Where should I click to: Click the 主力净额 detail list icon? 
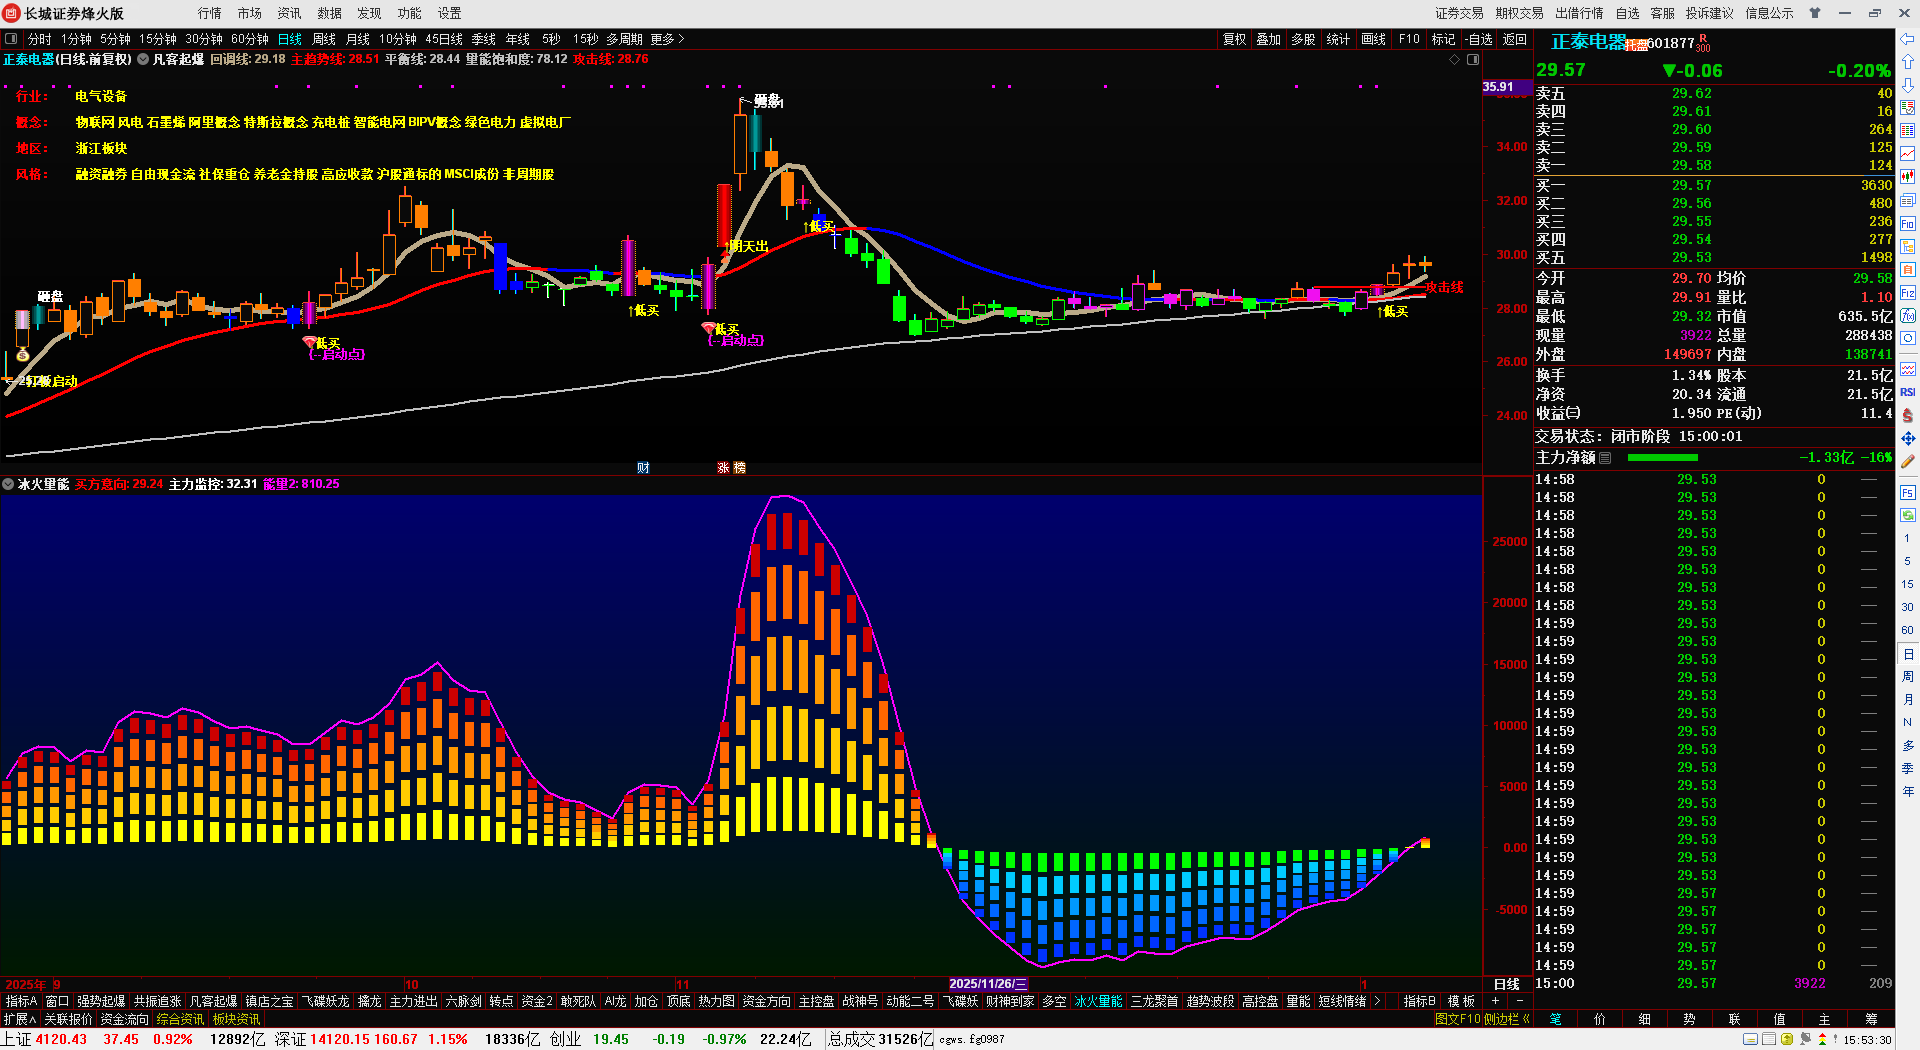click(1605, 458)
